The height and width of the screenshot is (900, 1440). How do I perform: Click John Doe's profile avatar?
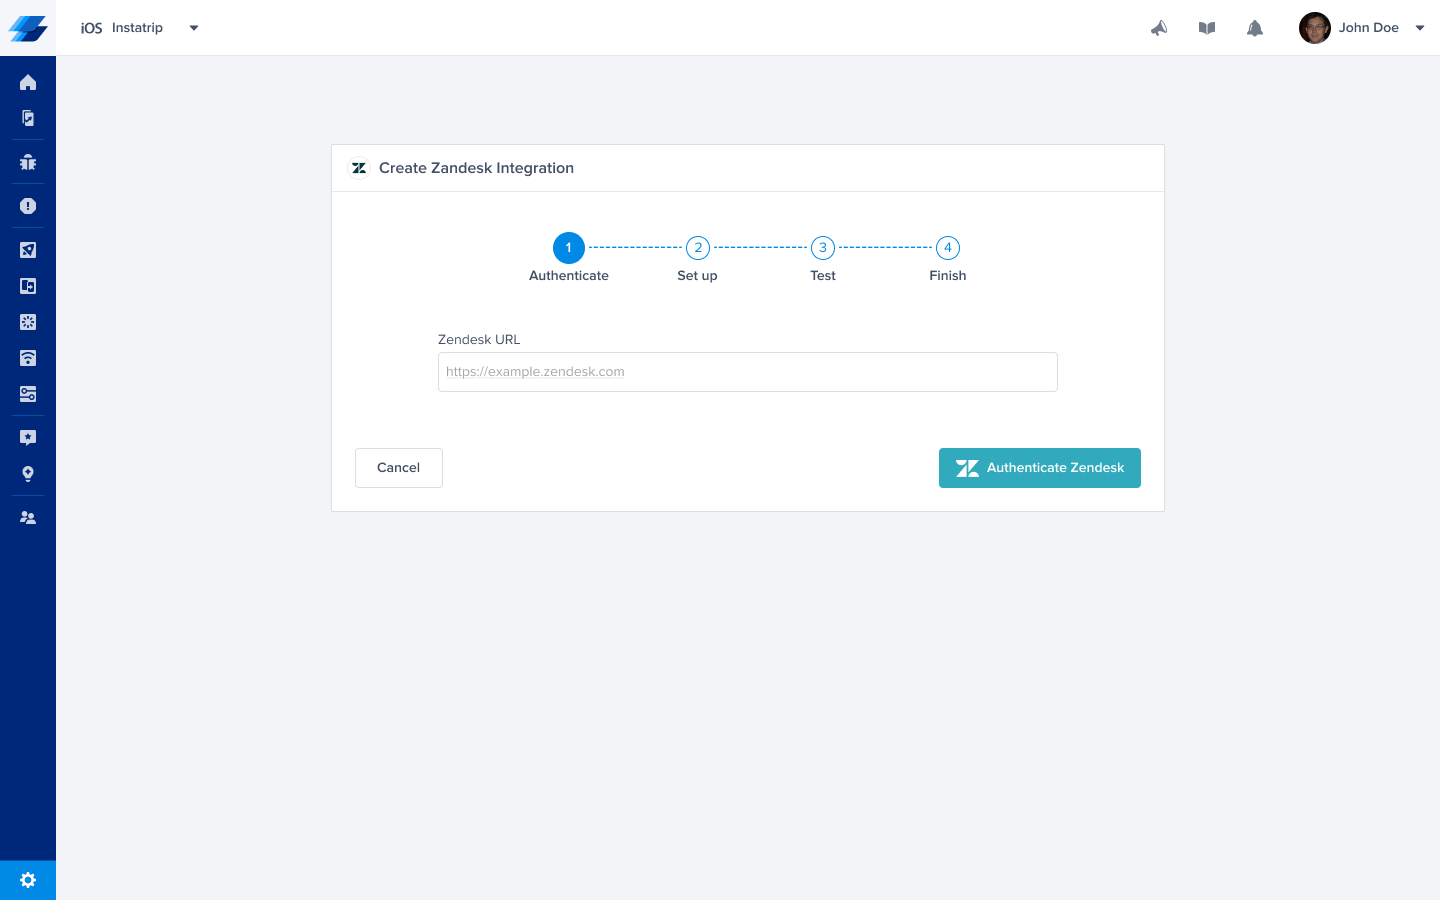[1314, 28]
